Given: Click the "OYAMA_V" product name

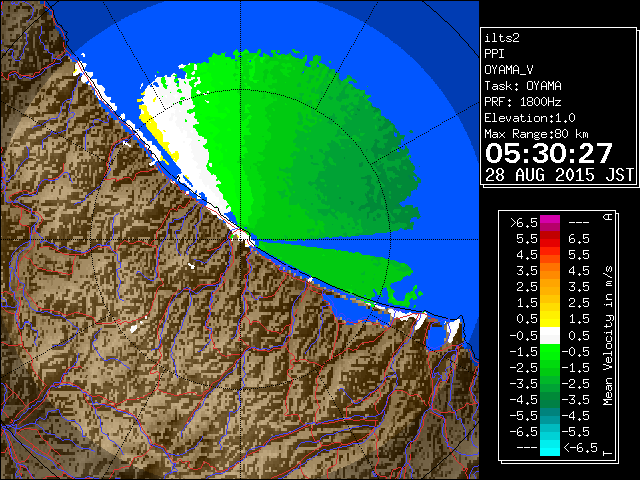Looking at the screenshot, I should tap(509, 70).
